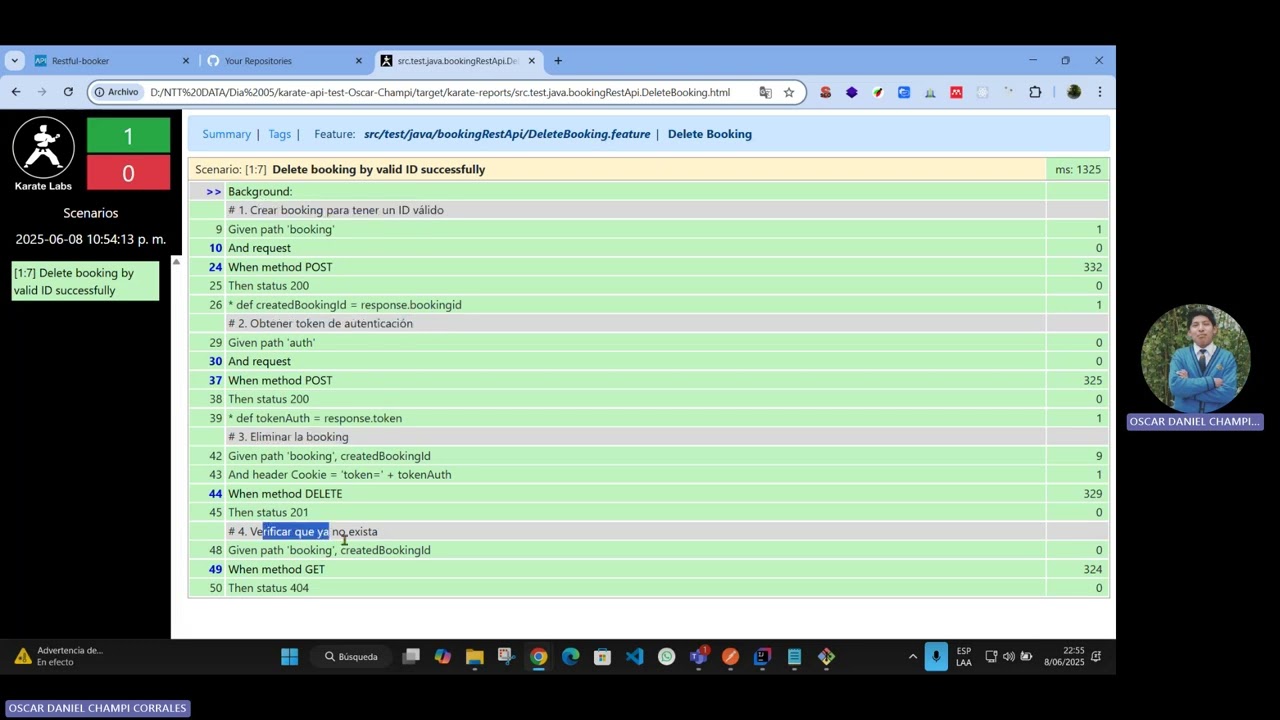Click the green passed count box
Image resolution: width=1280 pixels, height=720 pixels.
[x=128, y=136]
